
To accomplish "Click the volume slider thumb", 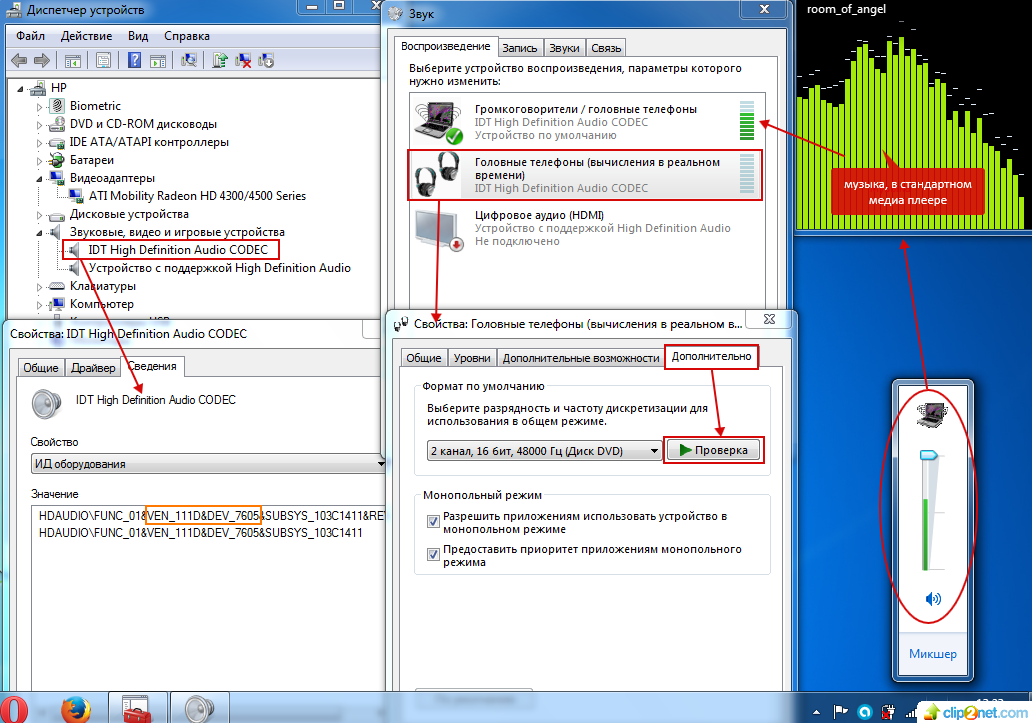I will (x=928, y=455).
